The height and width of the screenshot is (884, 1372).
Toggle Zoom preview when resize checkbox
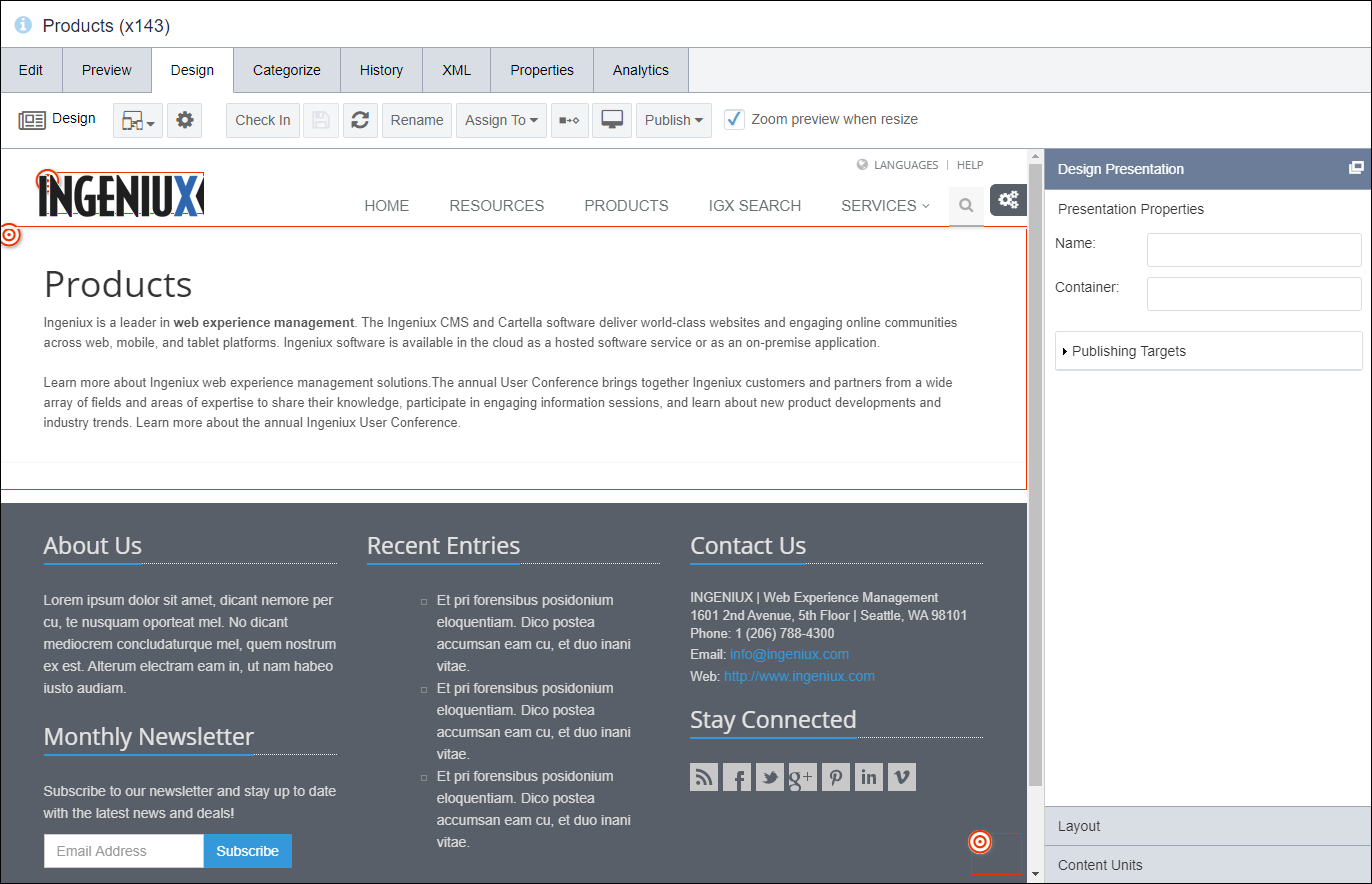[x=735, y=119]
